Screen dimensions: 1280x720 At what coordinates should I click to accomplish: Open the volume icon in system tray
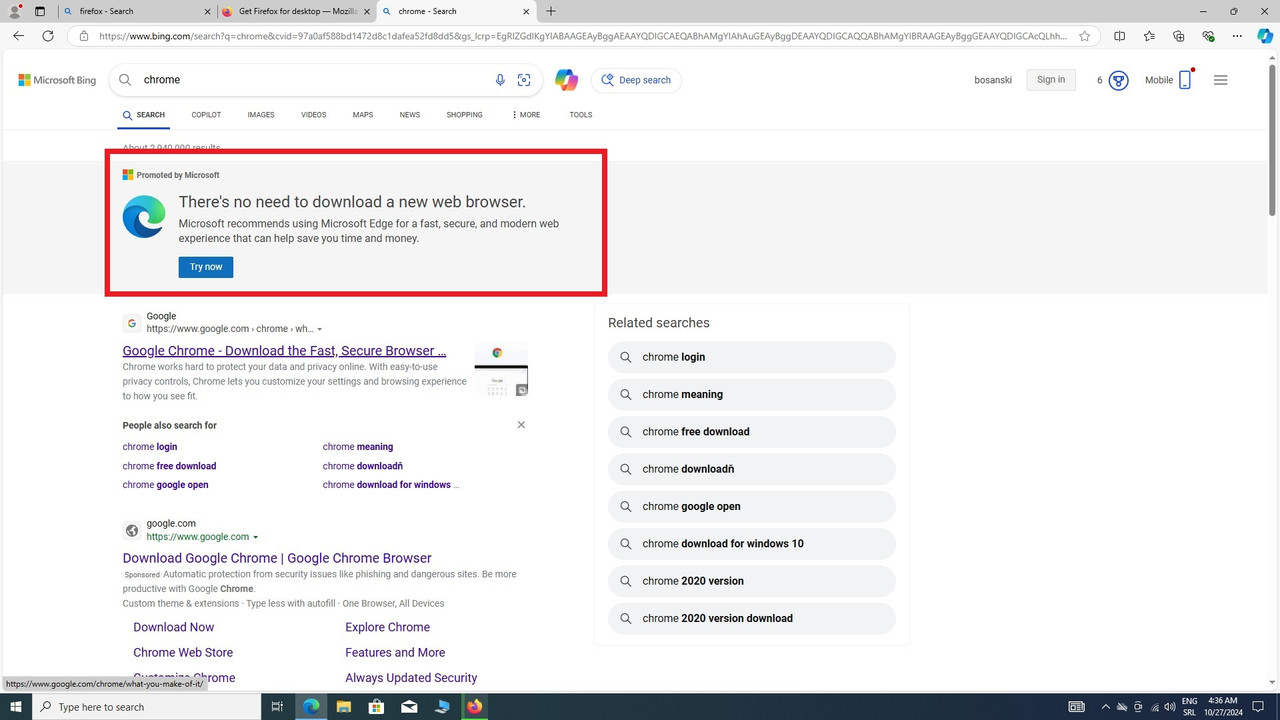click(1170, 707)
